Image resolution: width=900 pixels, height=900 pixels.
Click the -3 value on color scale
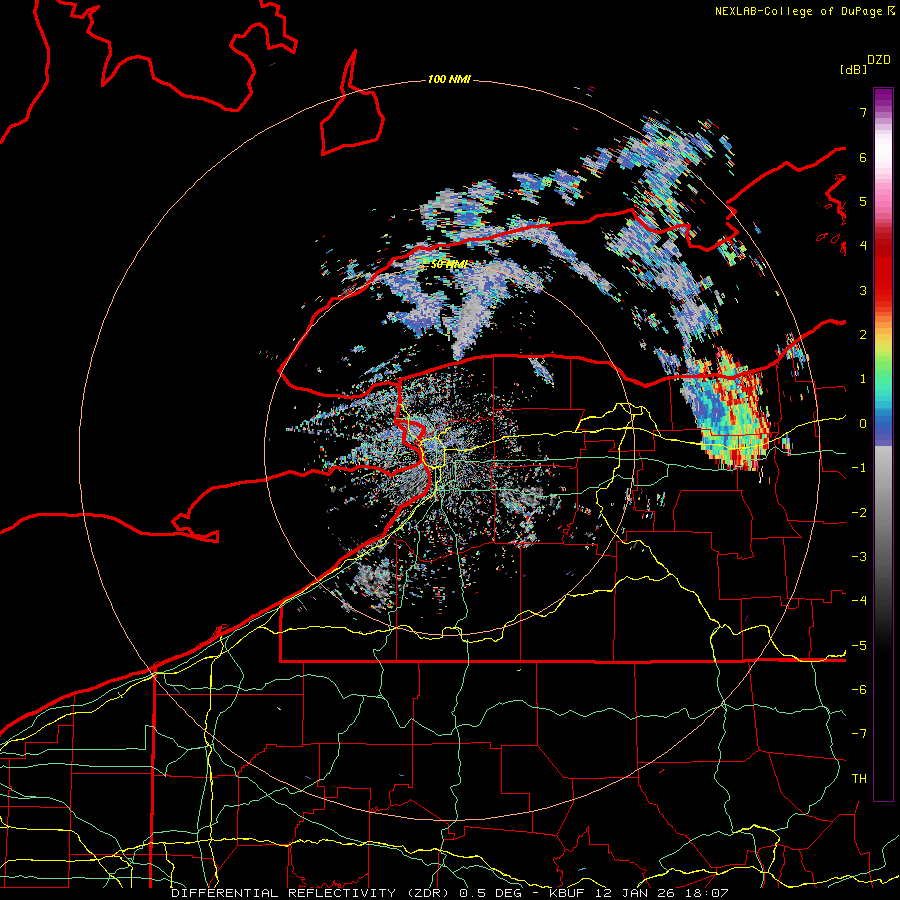[859, 557]
